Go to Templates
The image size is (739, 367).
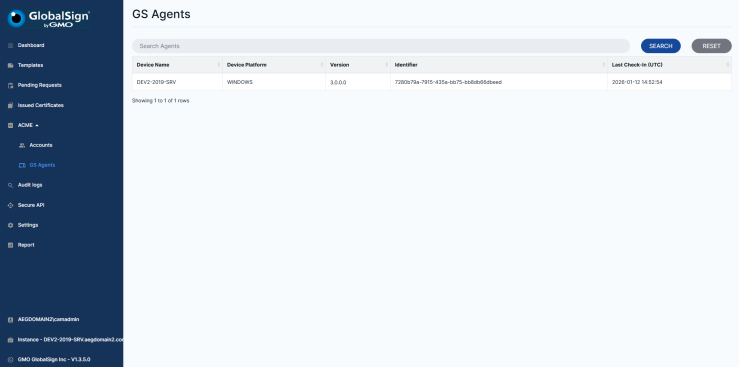coord(31,65)
